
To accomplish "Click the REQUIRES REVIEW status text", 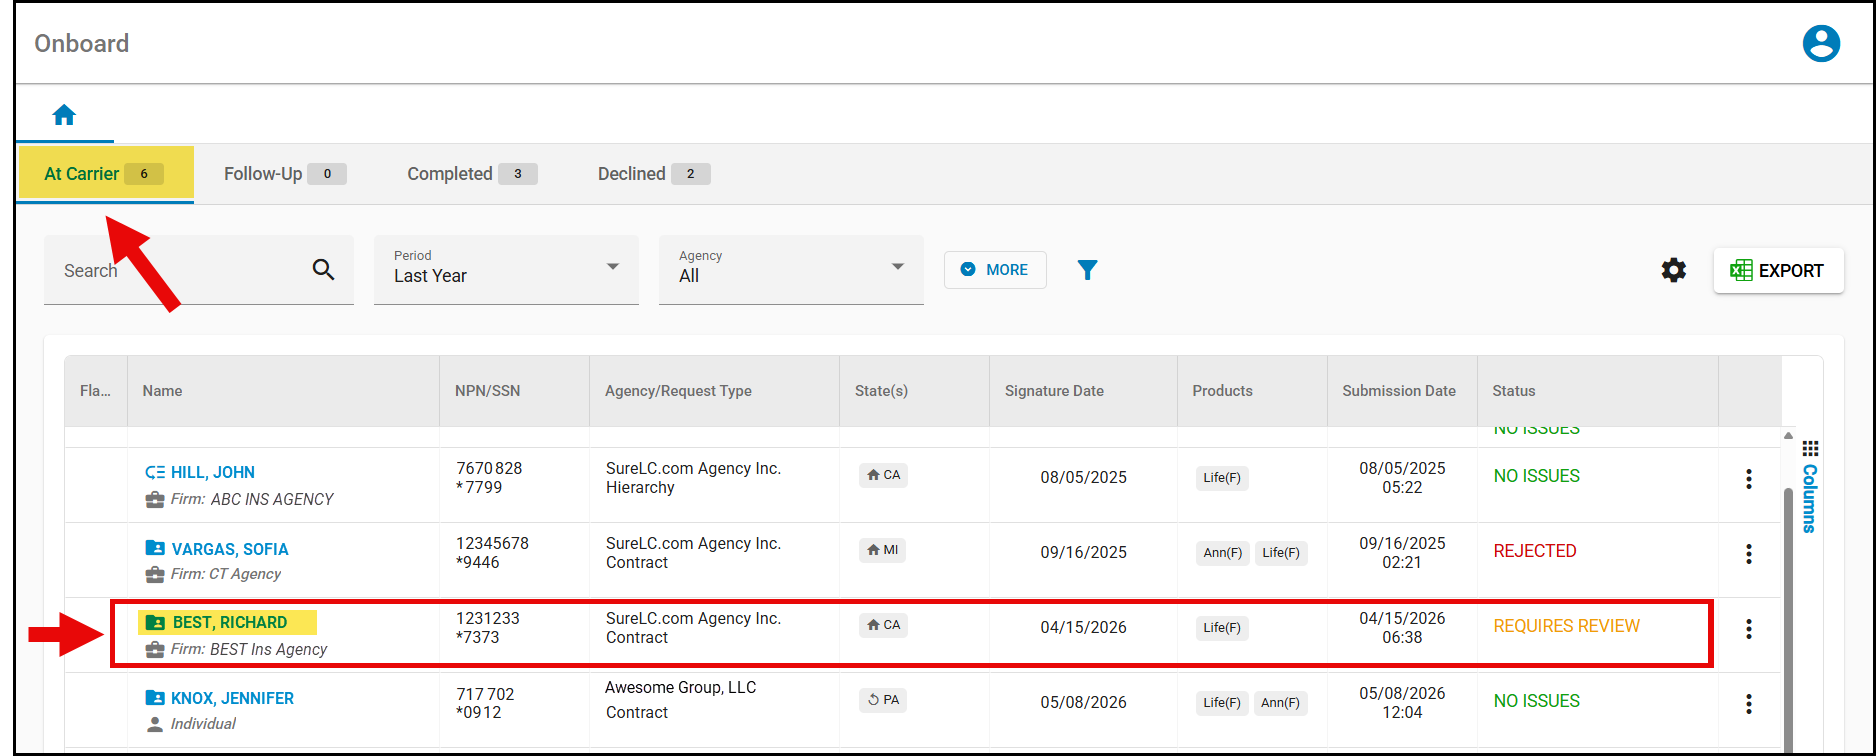I will click(1567, 626).
